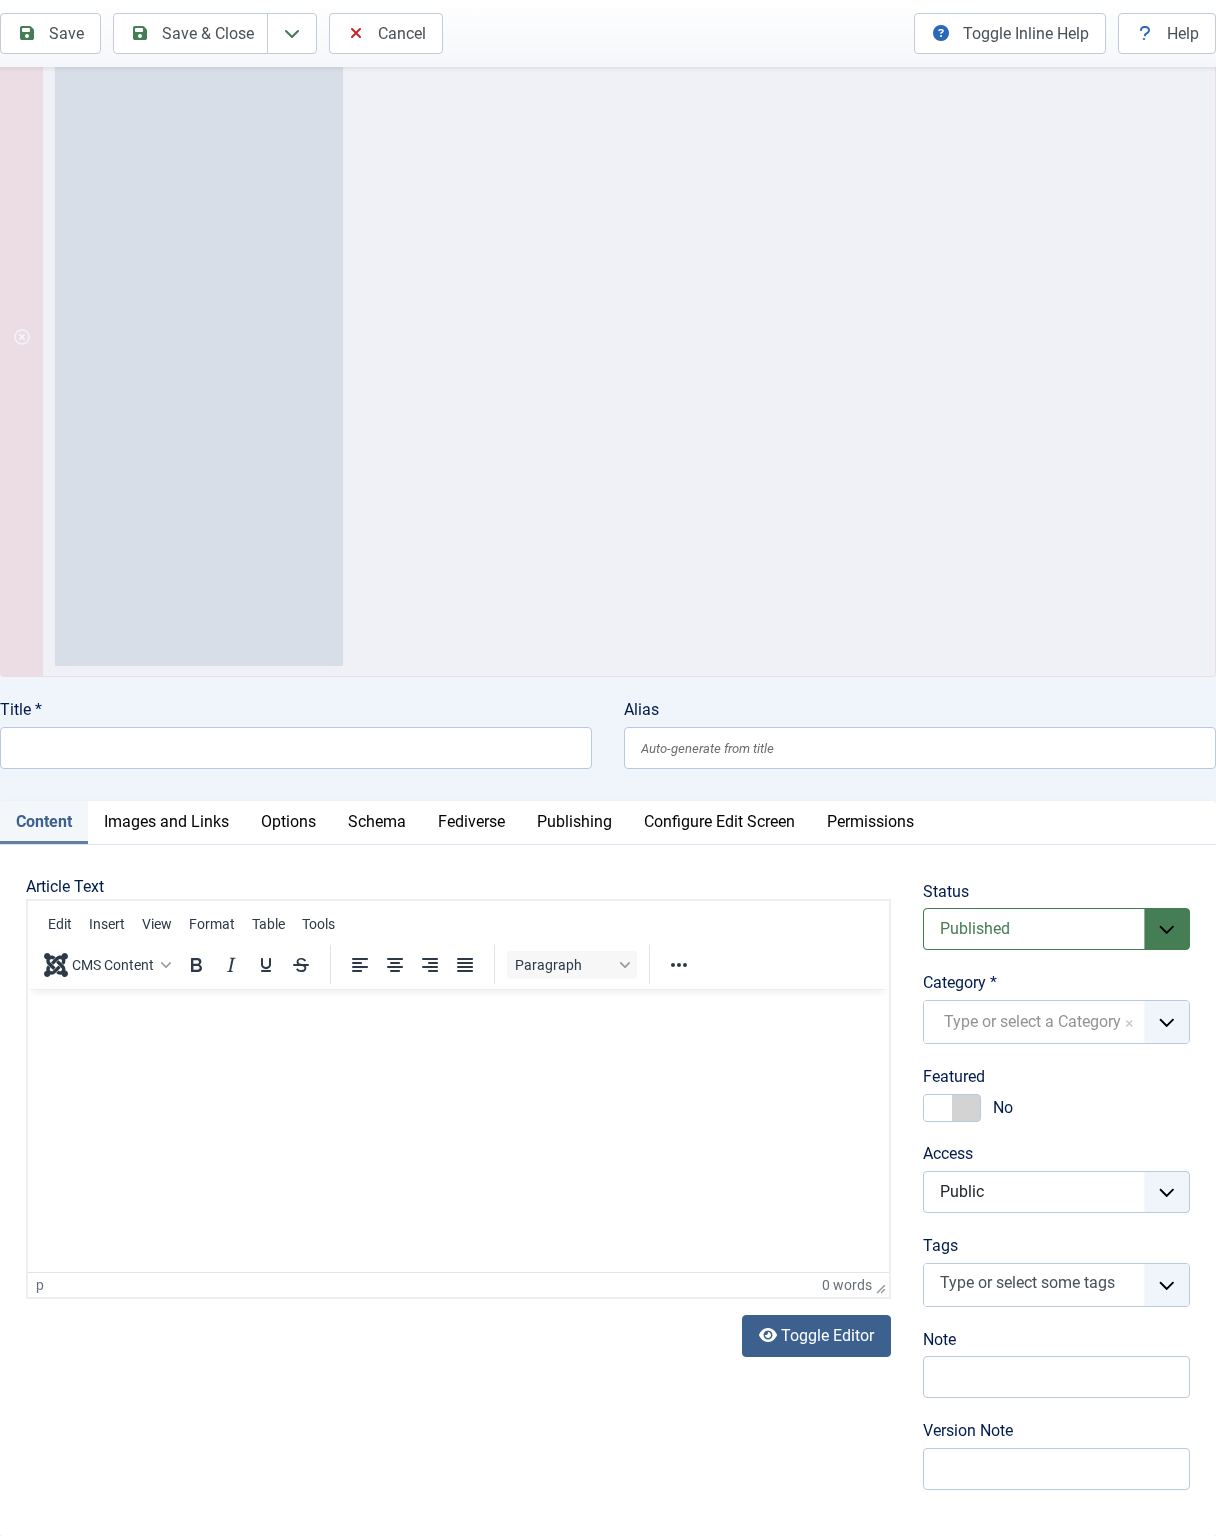The image size is (1216, 1536).
Task: Switch to the Permissions tab
Action: click(870, 821)
